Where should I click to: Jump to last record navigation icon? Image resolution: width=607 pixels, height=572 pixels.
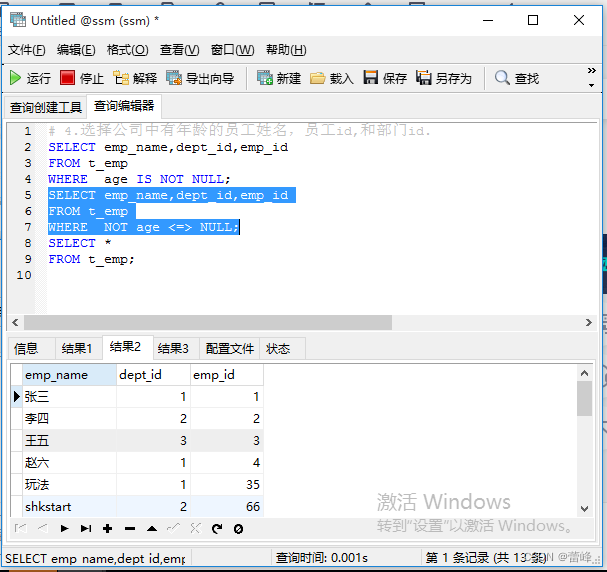86,529
